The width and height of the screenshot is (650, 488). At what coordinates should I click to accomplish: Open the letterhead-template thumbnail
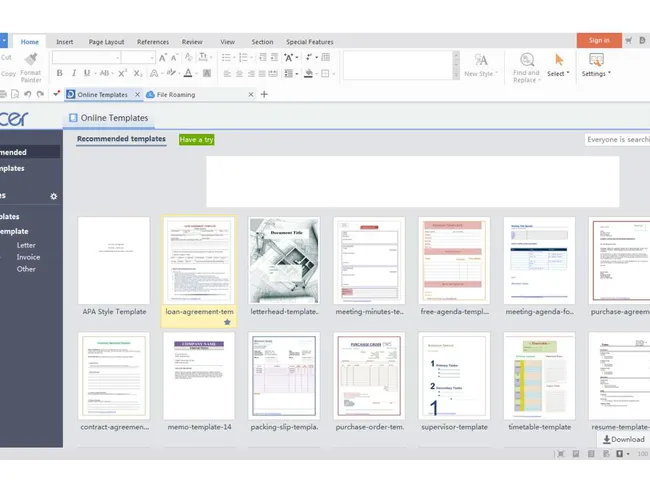point(284,260)
